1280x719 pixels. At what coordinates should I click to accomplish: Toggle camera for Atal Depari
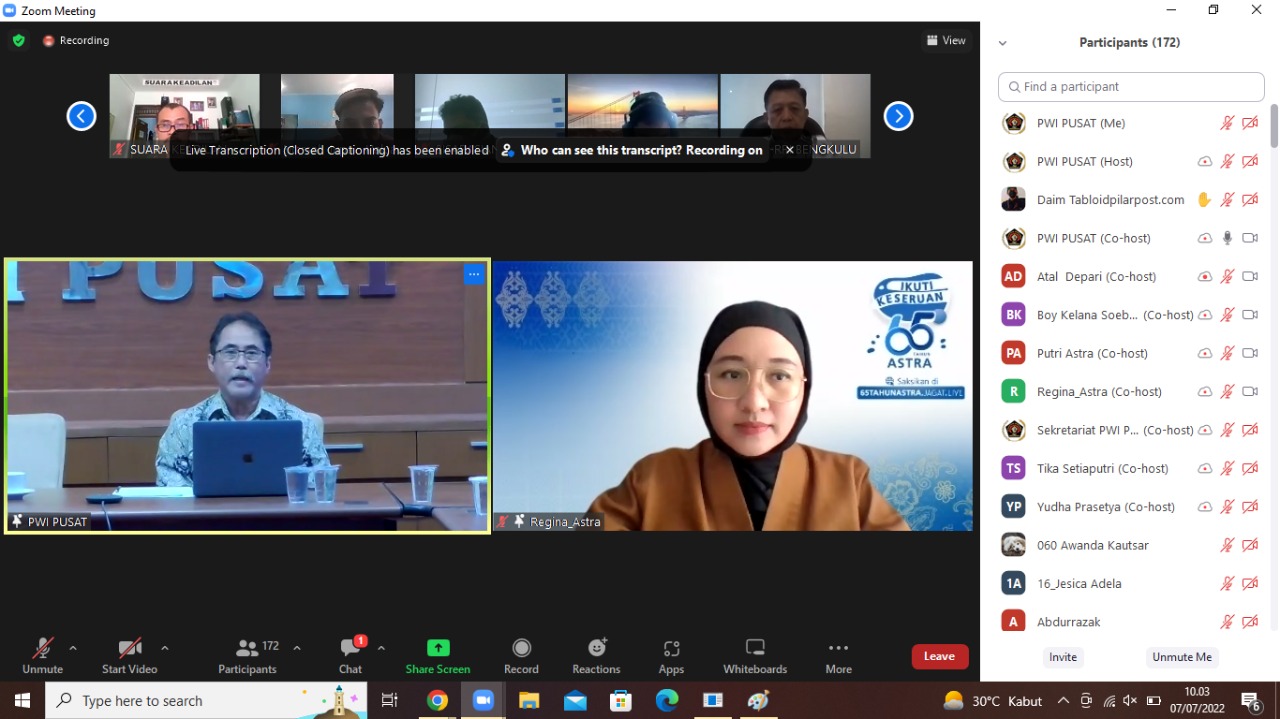(1250, 276)
